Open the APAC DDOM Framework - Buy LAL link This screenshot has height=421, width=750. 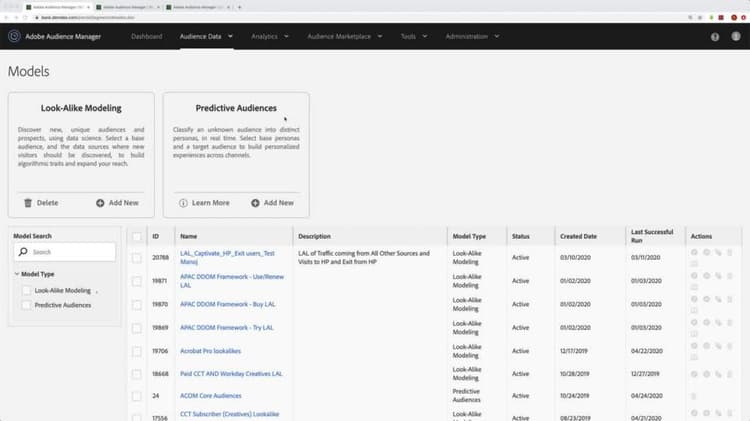tap(228, 304)
